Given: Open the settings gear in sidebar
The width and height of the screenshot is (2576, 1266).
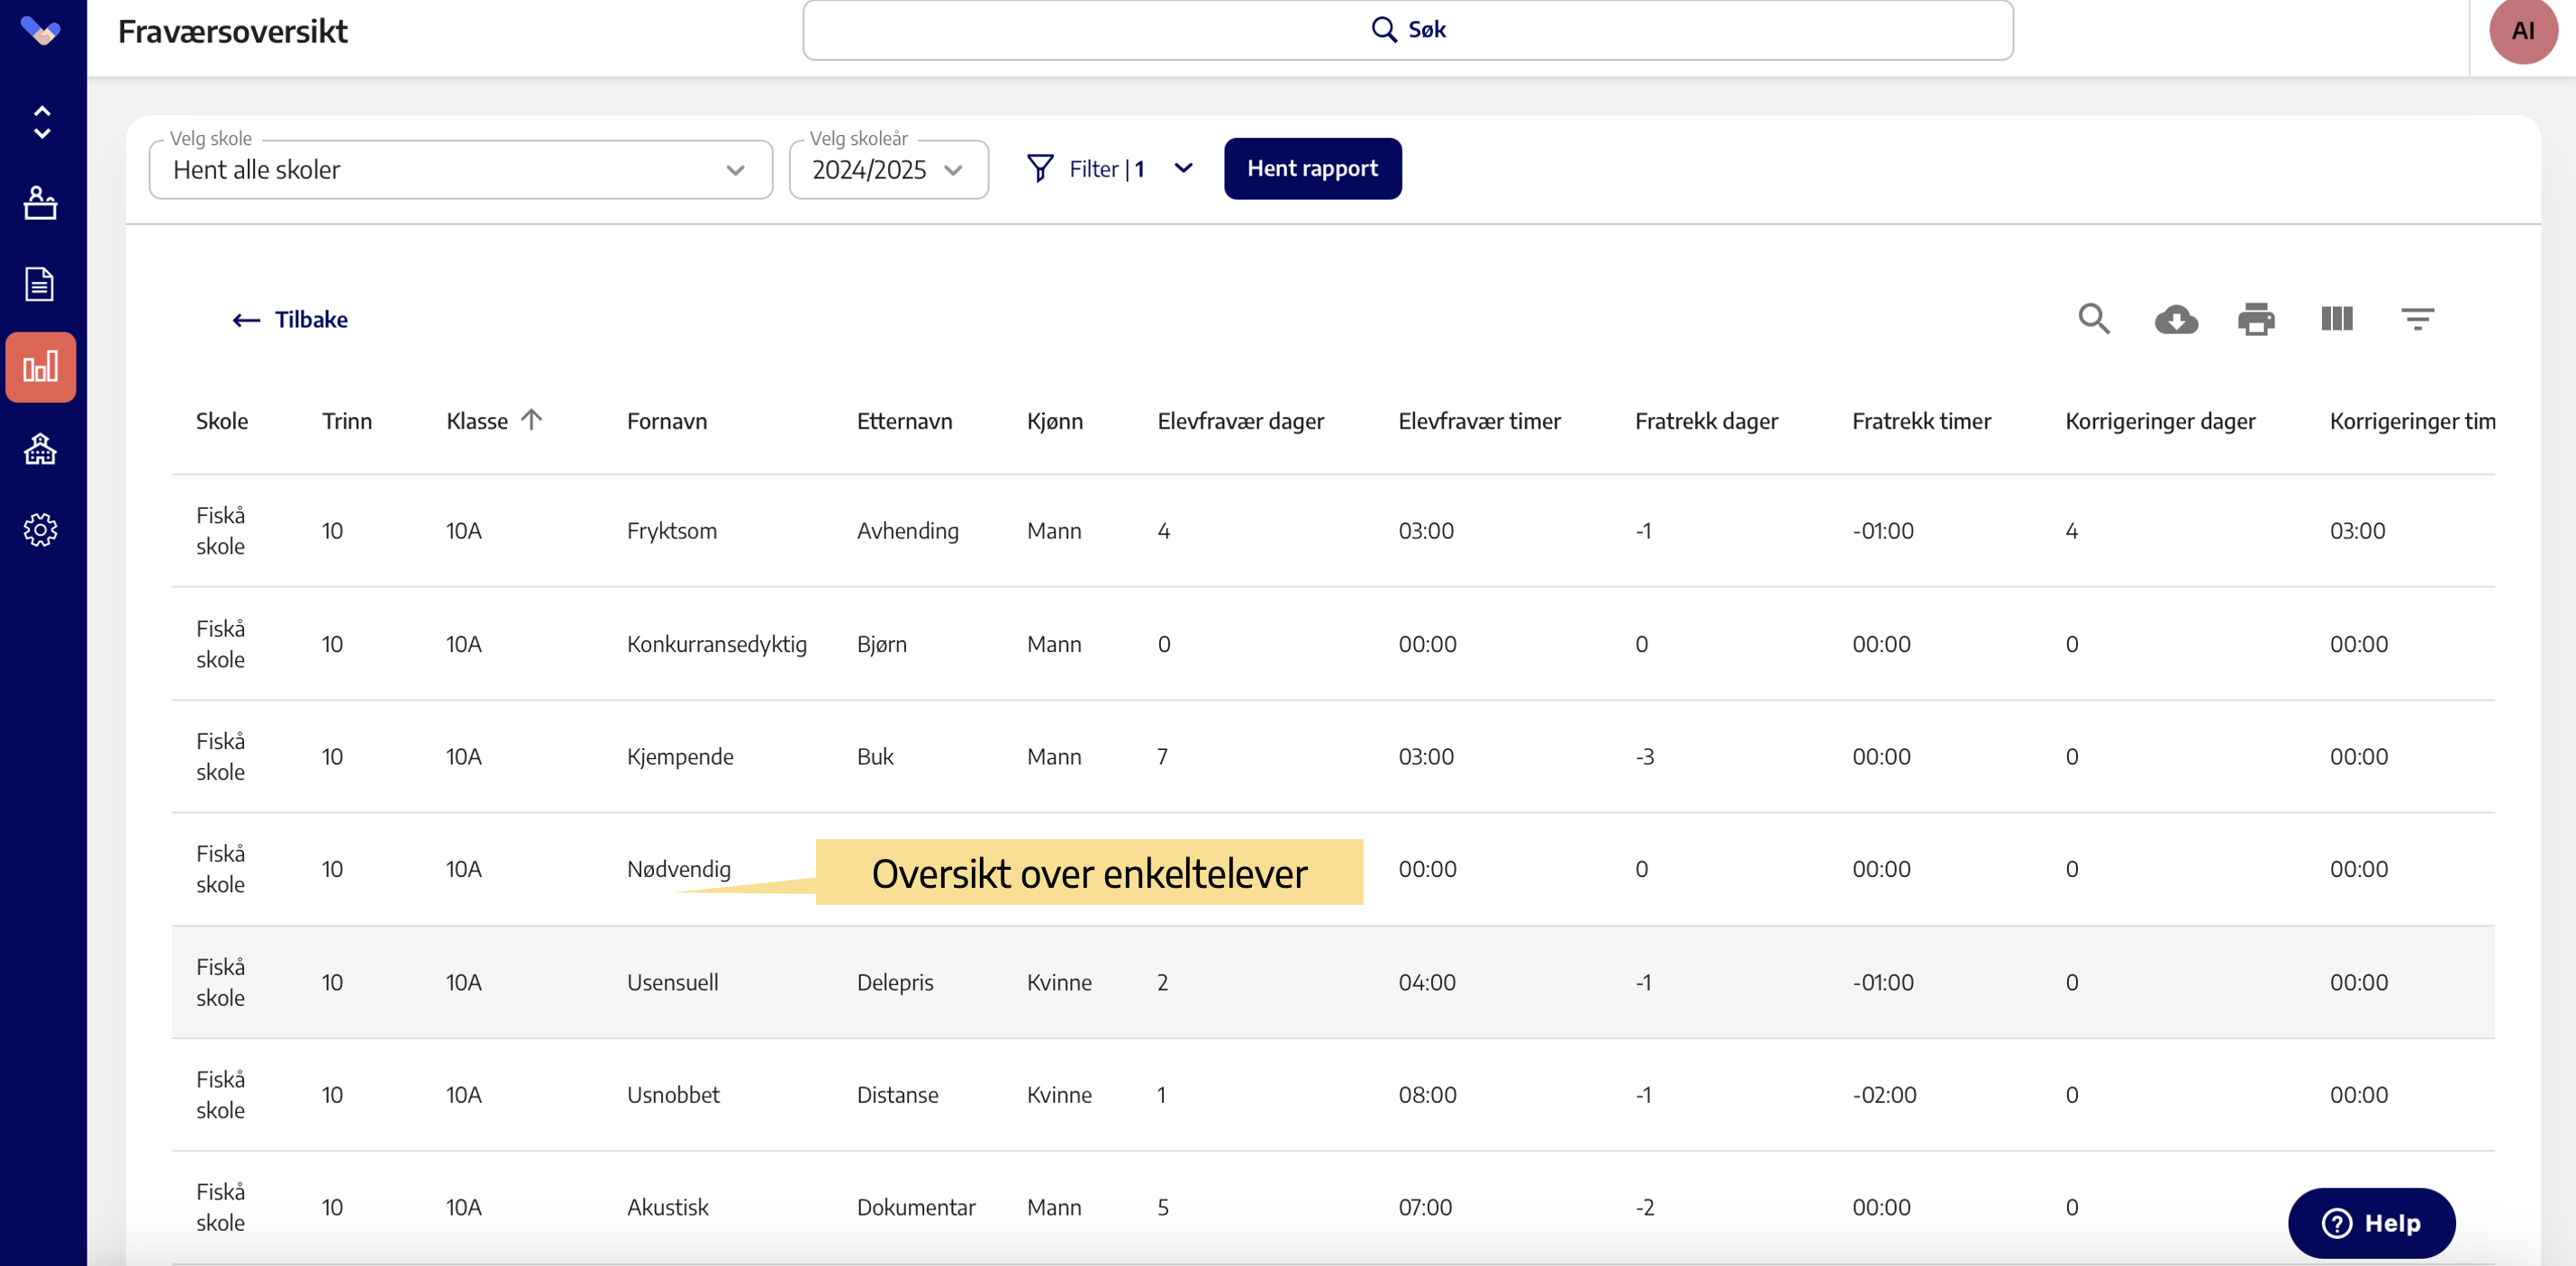Looking at the screenshot, I should (x=40, y=530).
